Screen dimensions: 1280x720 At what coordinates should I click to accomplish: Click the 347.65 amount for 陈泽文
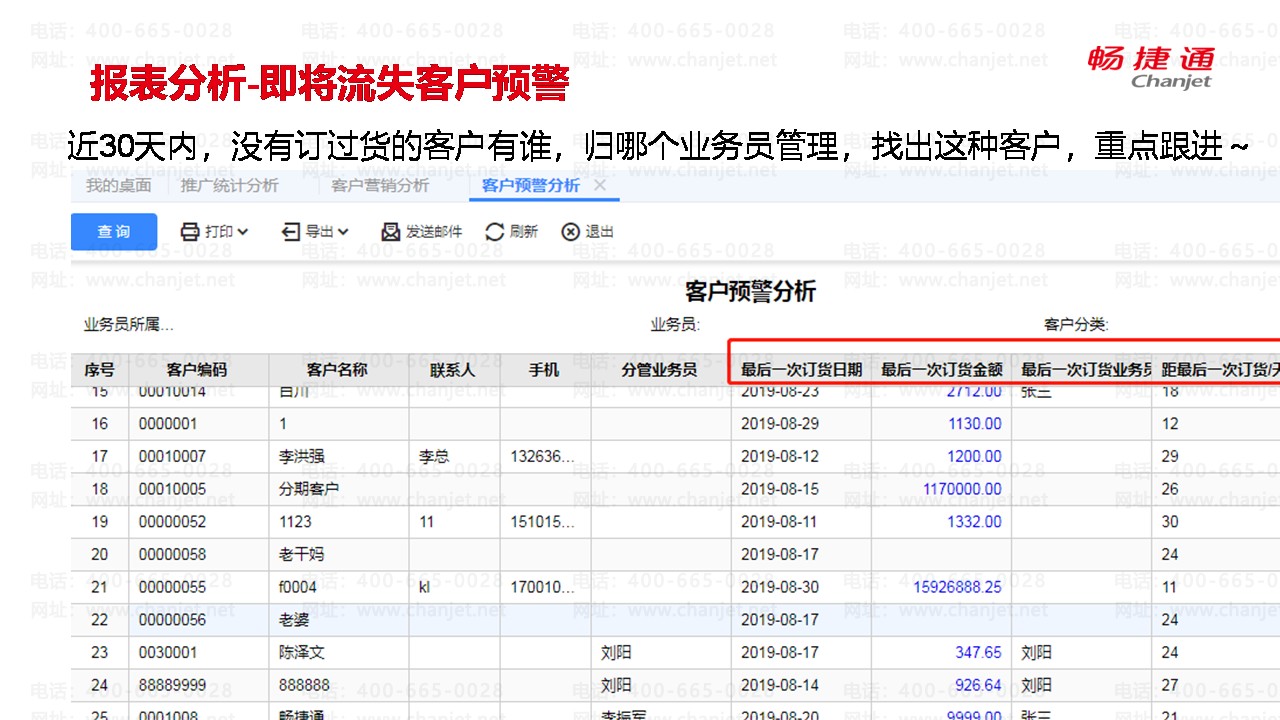[978, 652]
